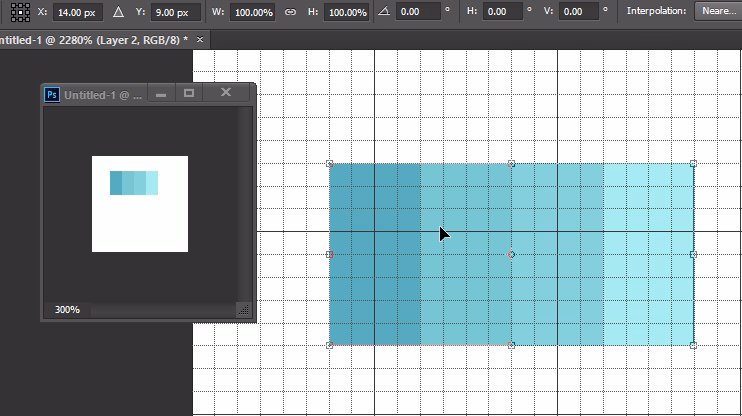Close the Untitled-1 document tab

point(200,40)
